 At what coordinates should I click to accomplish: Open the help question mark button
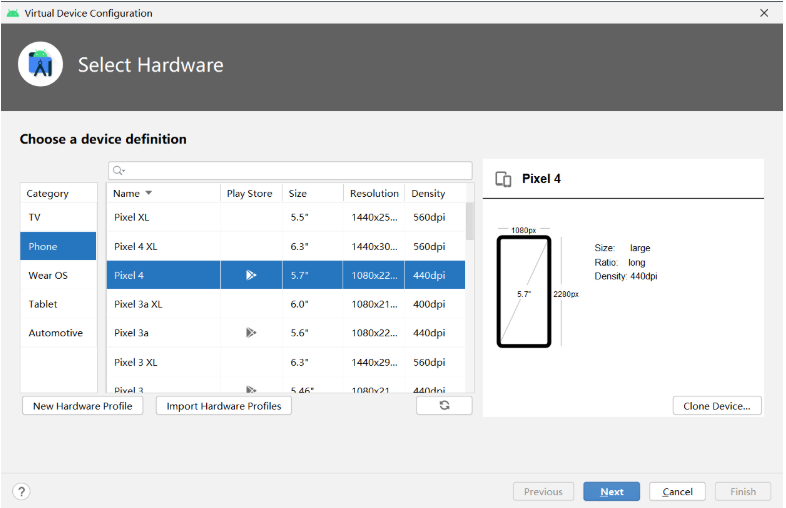pyautogui.click(x=22, y=491)
